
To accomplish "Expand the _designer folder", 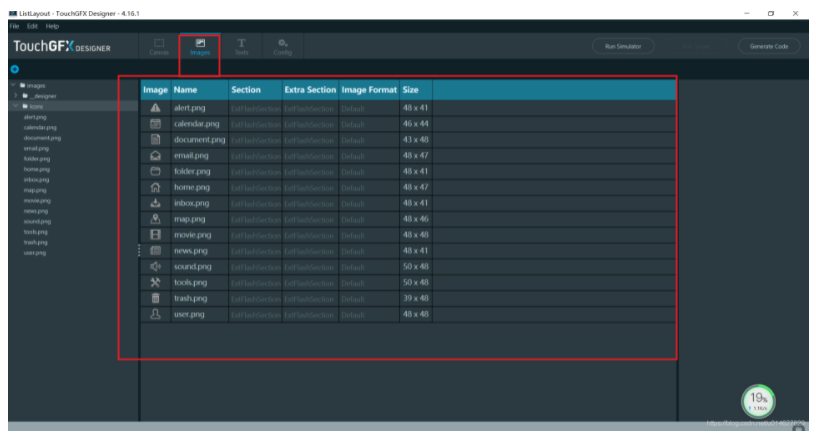I will (x=16, y=96).
